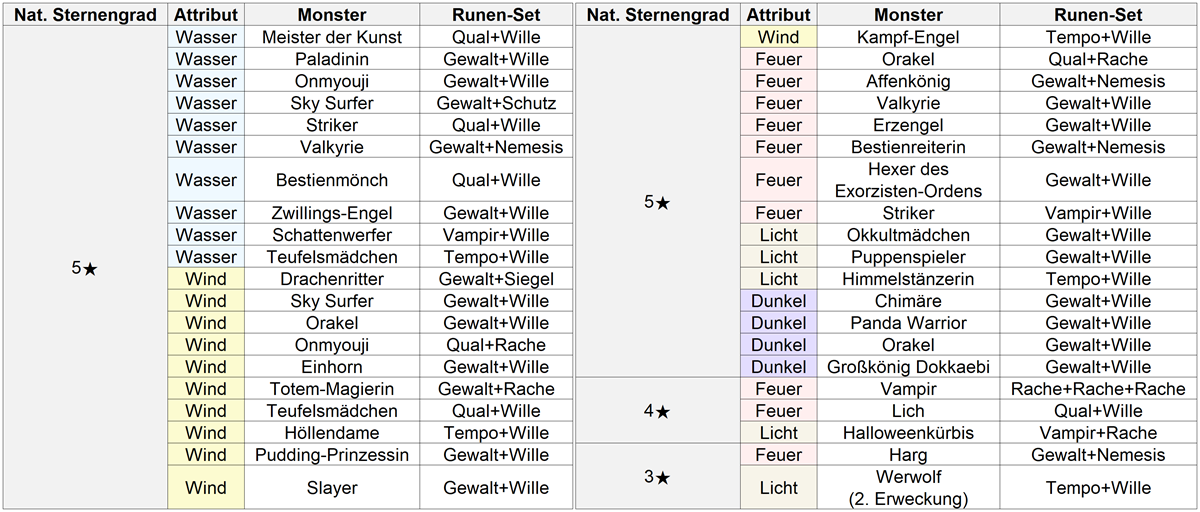Click the 'Gewalt+Schutz' rune set cell
The height and width of the screenshot is (512, 1200).
point(496,103)
